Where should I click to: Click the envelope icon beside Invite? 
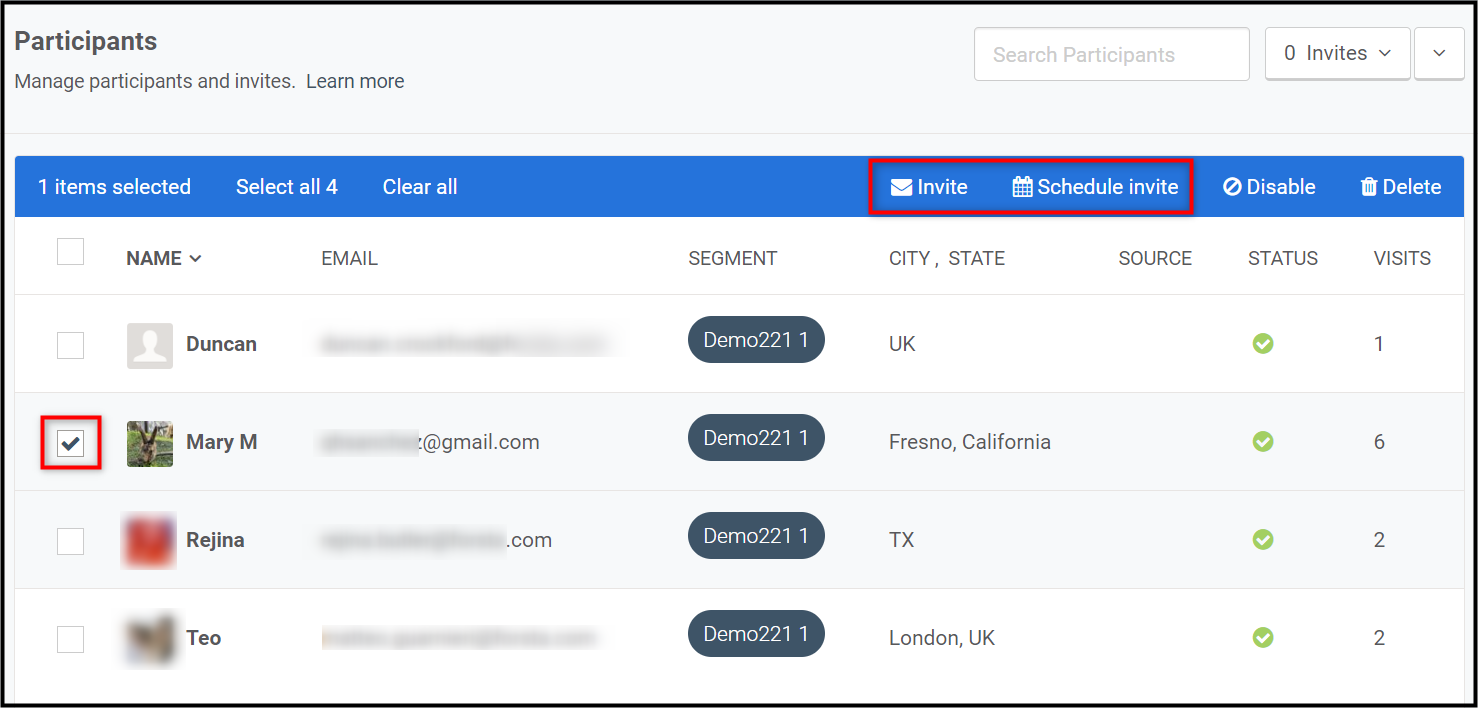click(901, 187)
